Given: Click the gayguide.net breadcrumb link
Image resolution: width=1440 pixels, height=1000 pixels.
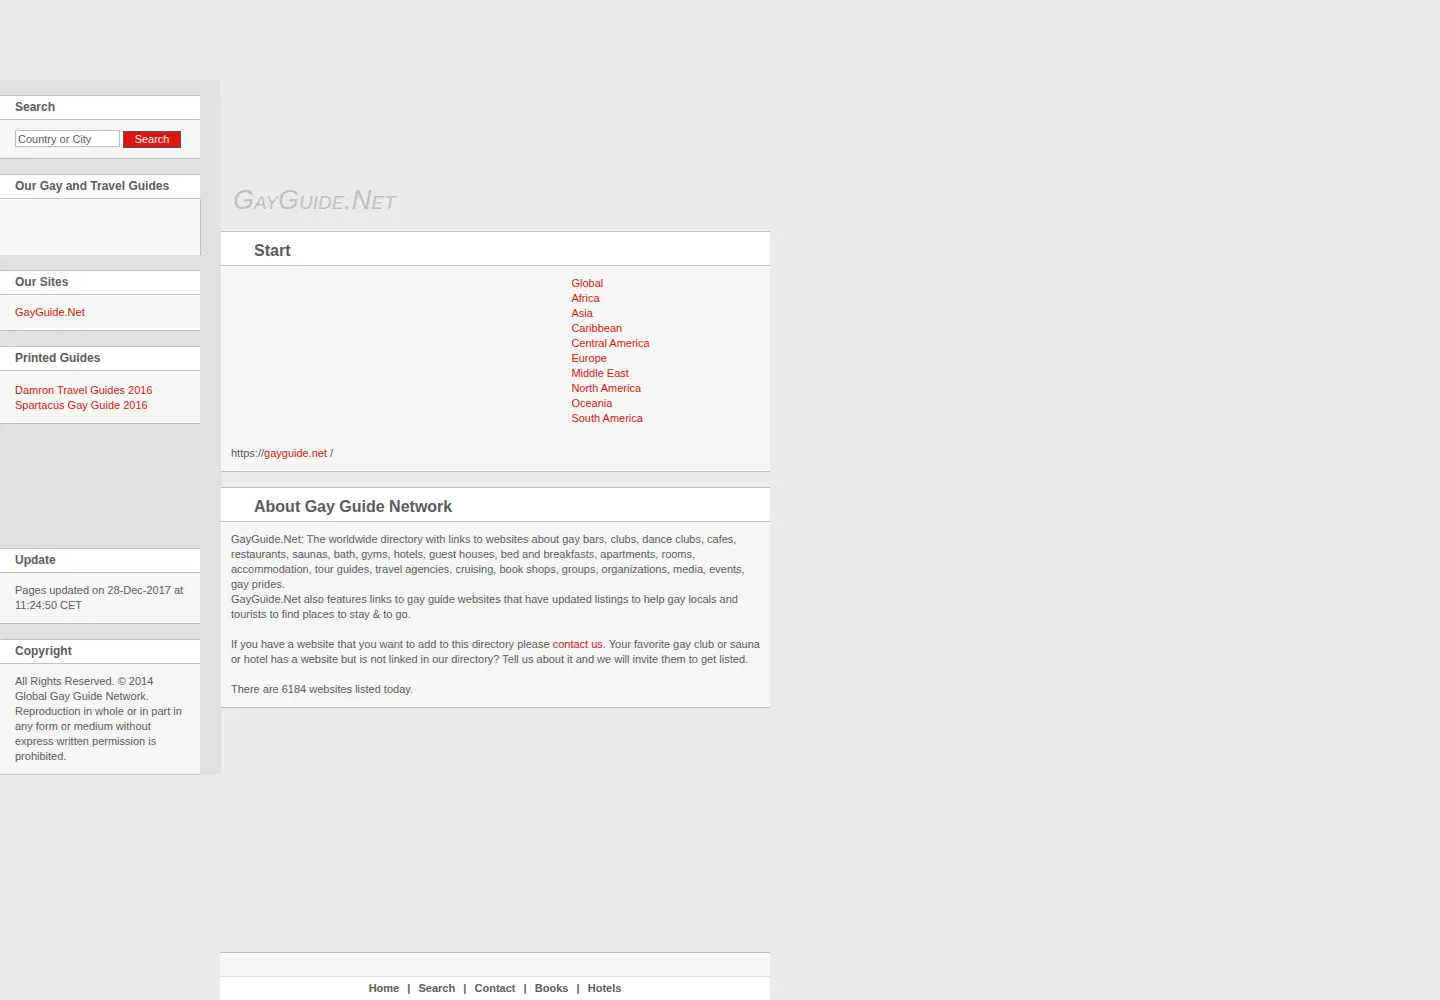Looking at the screenshot, I should pos(295,453).
